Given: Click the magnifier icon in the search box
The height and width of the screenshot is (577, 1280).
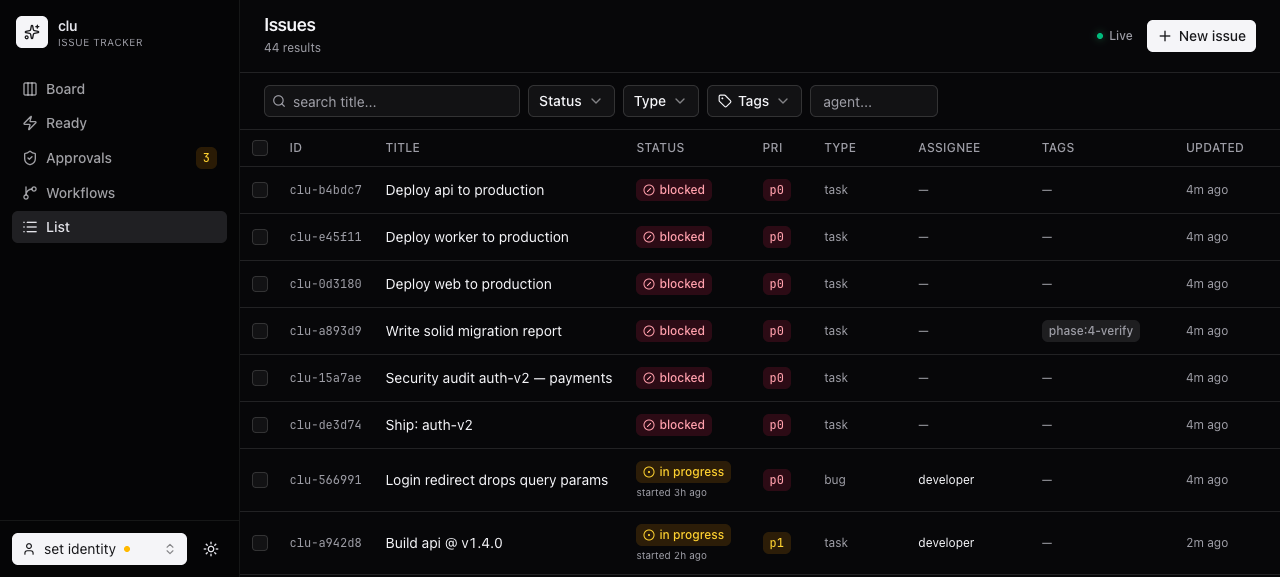Looking at the screenshot, I should (279, 101).
